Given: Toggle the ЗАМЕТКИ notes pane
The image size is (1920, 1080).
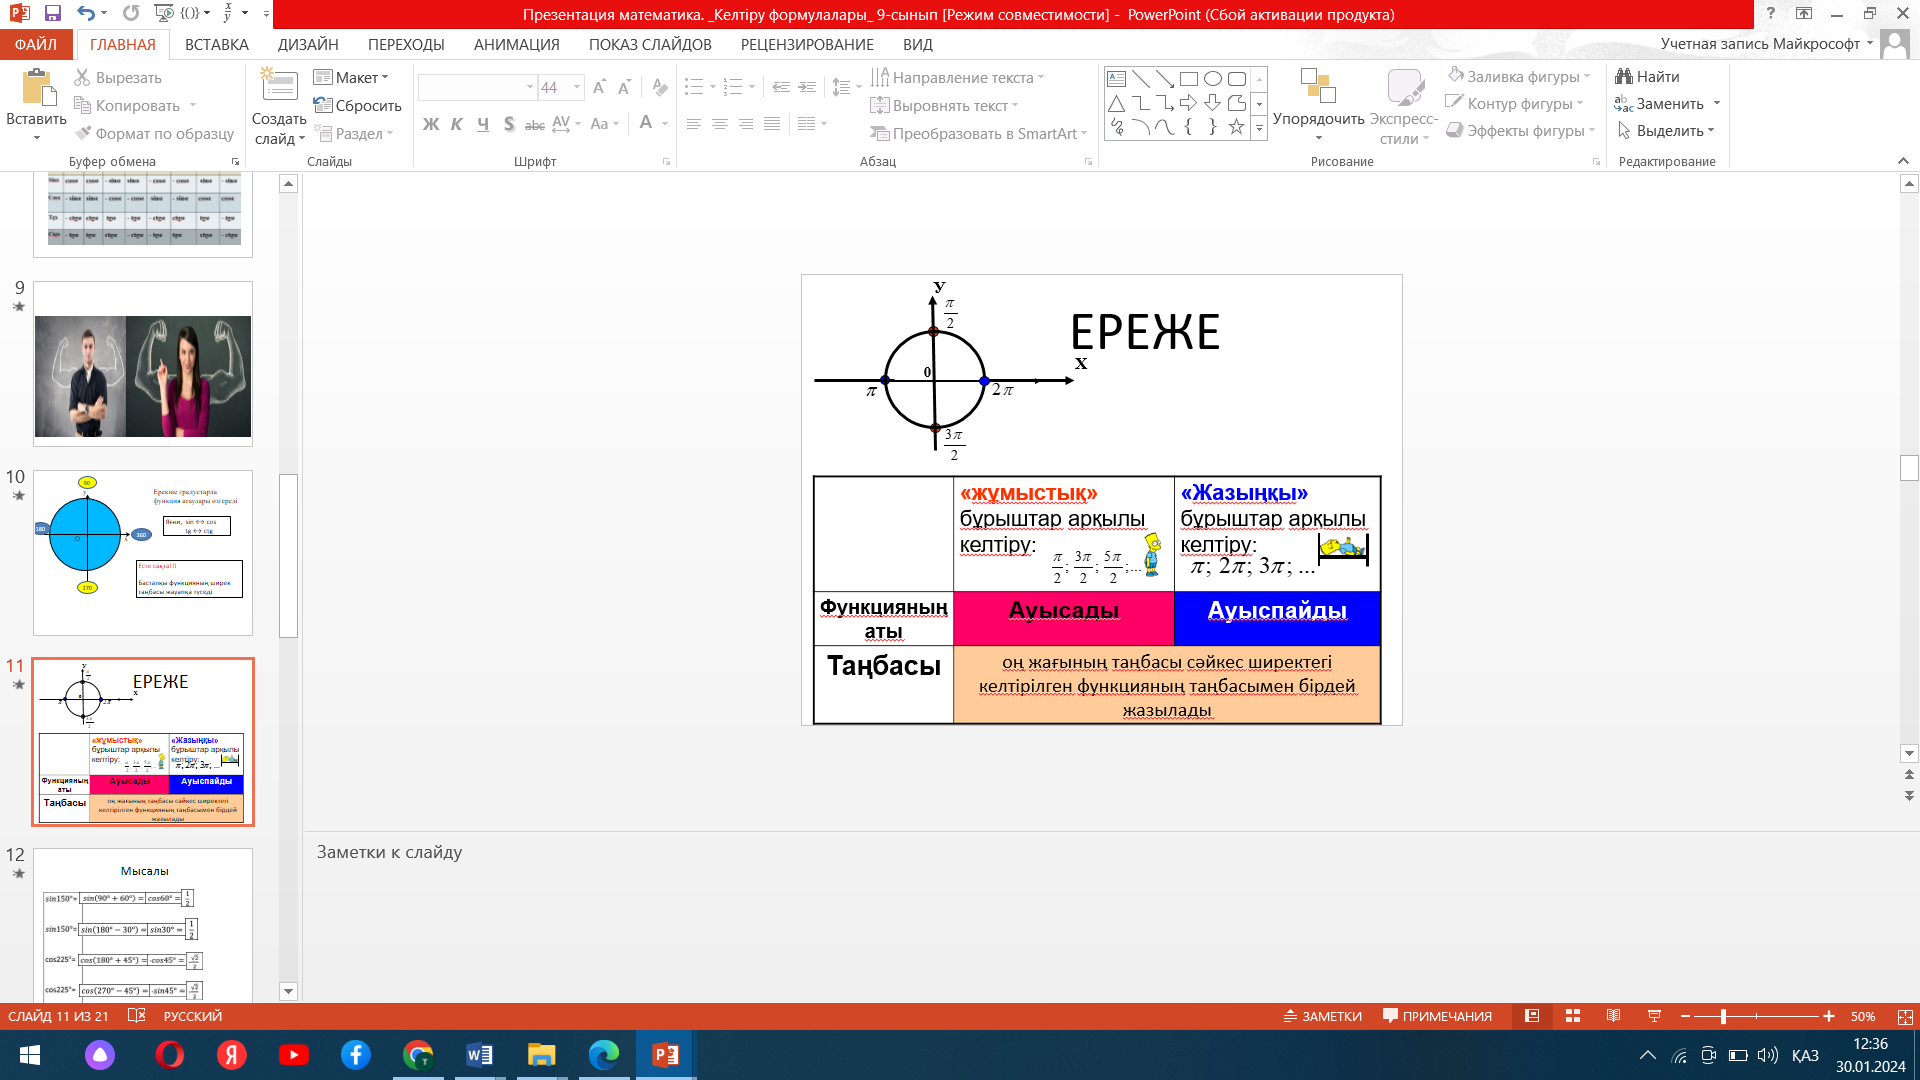Looking at the screenshot, I should pyautogui.click(x=1322, y=1016).
